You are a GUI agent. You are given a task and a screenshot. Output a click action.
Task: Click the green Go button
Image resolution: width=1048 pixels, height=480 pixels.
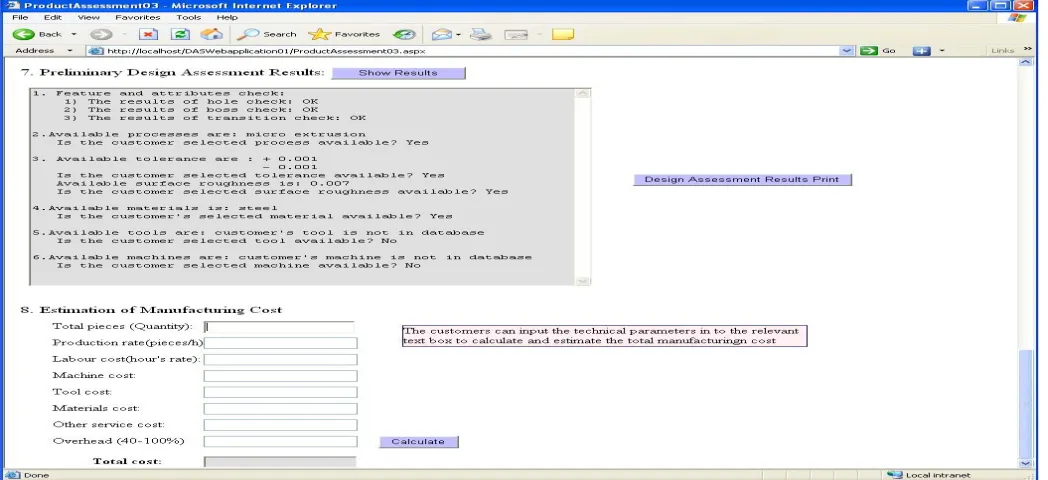[878, 51]
